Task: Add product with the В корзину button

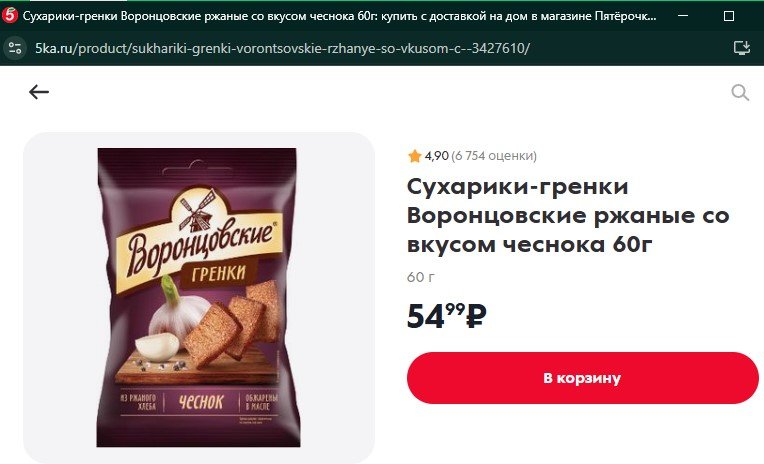Action: pyautogui.click(x=582, y=378)
